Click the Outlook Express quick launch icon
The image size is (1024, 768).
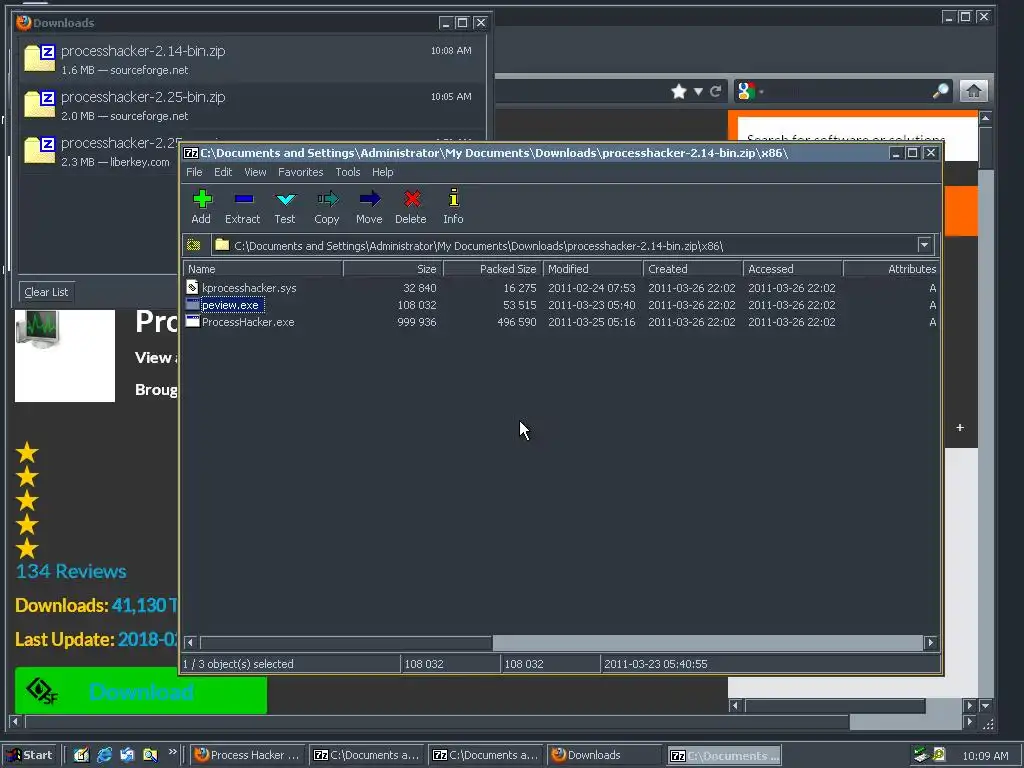127,755
